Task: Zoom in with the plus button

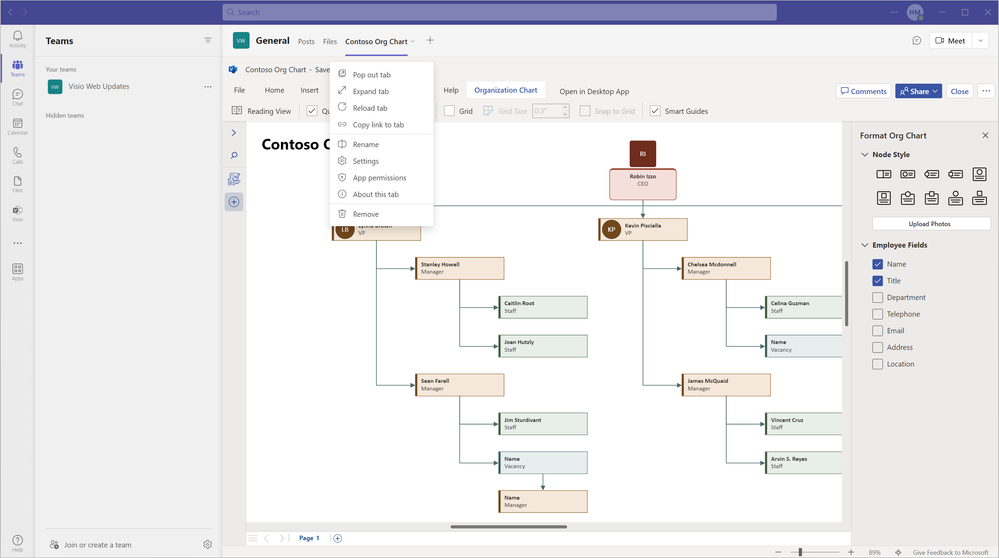Action: pos(851,552)
